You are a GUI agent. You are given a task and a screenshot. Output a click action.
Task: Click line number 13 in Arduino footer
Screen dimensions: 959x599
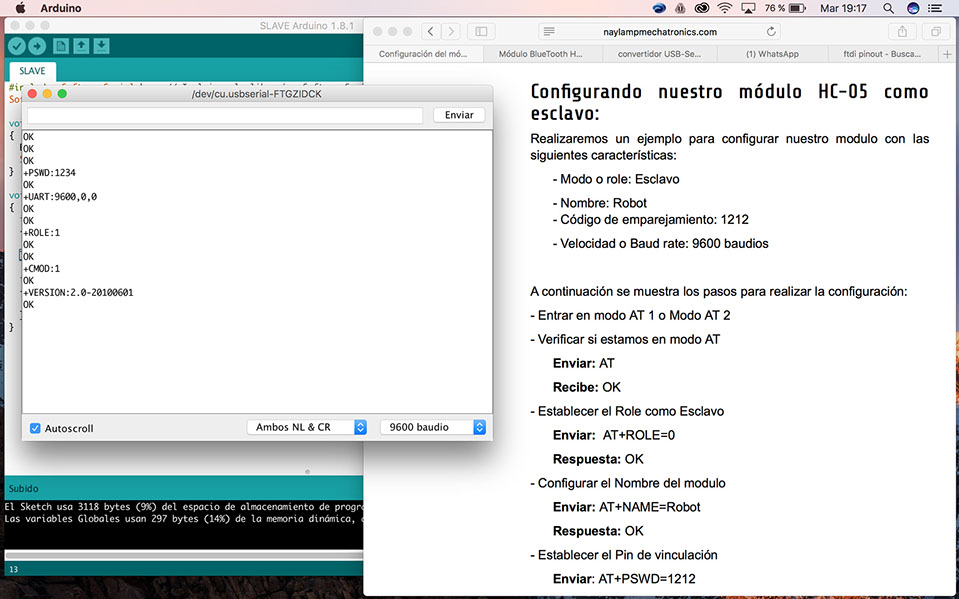click(13, 569)
